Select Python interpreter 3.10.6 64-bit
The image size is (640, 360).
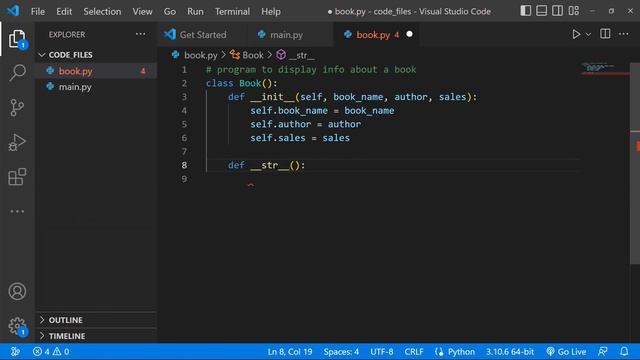(510, 351)
